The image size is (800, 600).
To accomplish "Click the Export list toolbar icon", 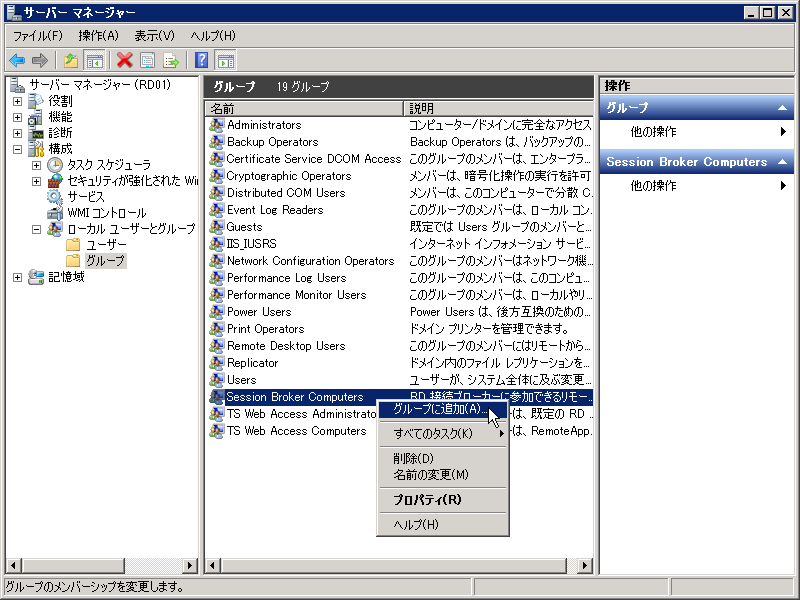I will 171,61.
